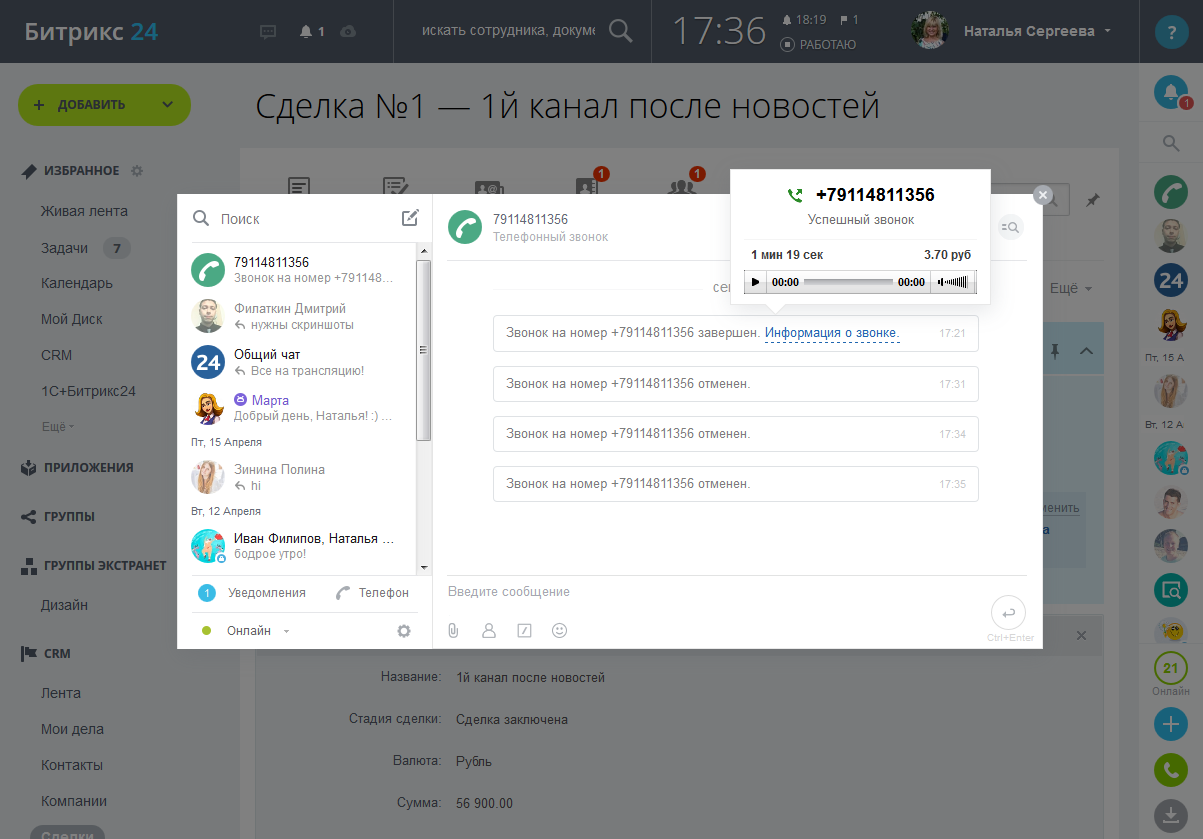Viewport: 1203px width, 839px height.
Task: Toggle the РАБОТАЮ work status
Action: click(818, 45)
